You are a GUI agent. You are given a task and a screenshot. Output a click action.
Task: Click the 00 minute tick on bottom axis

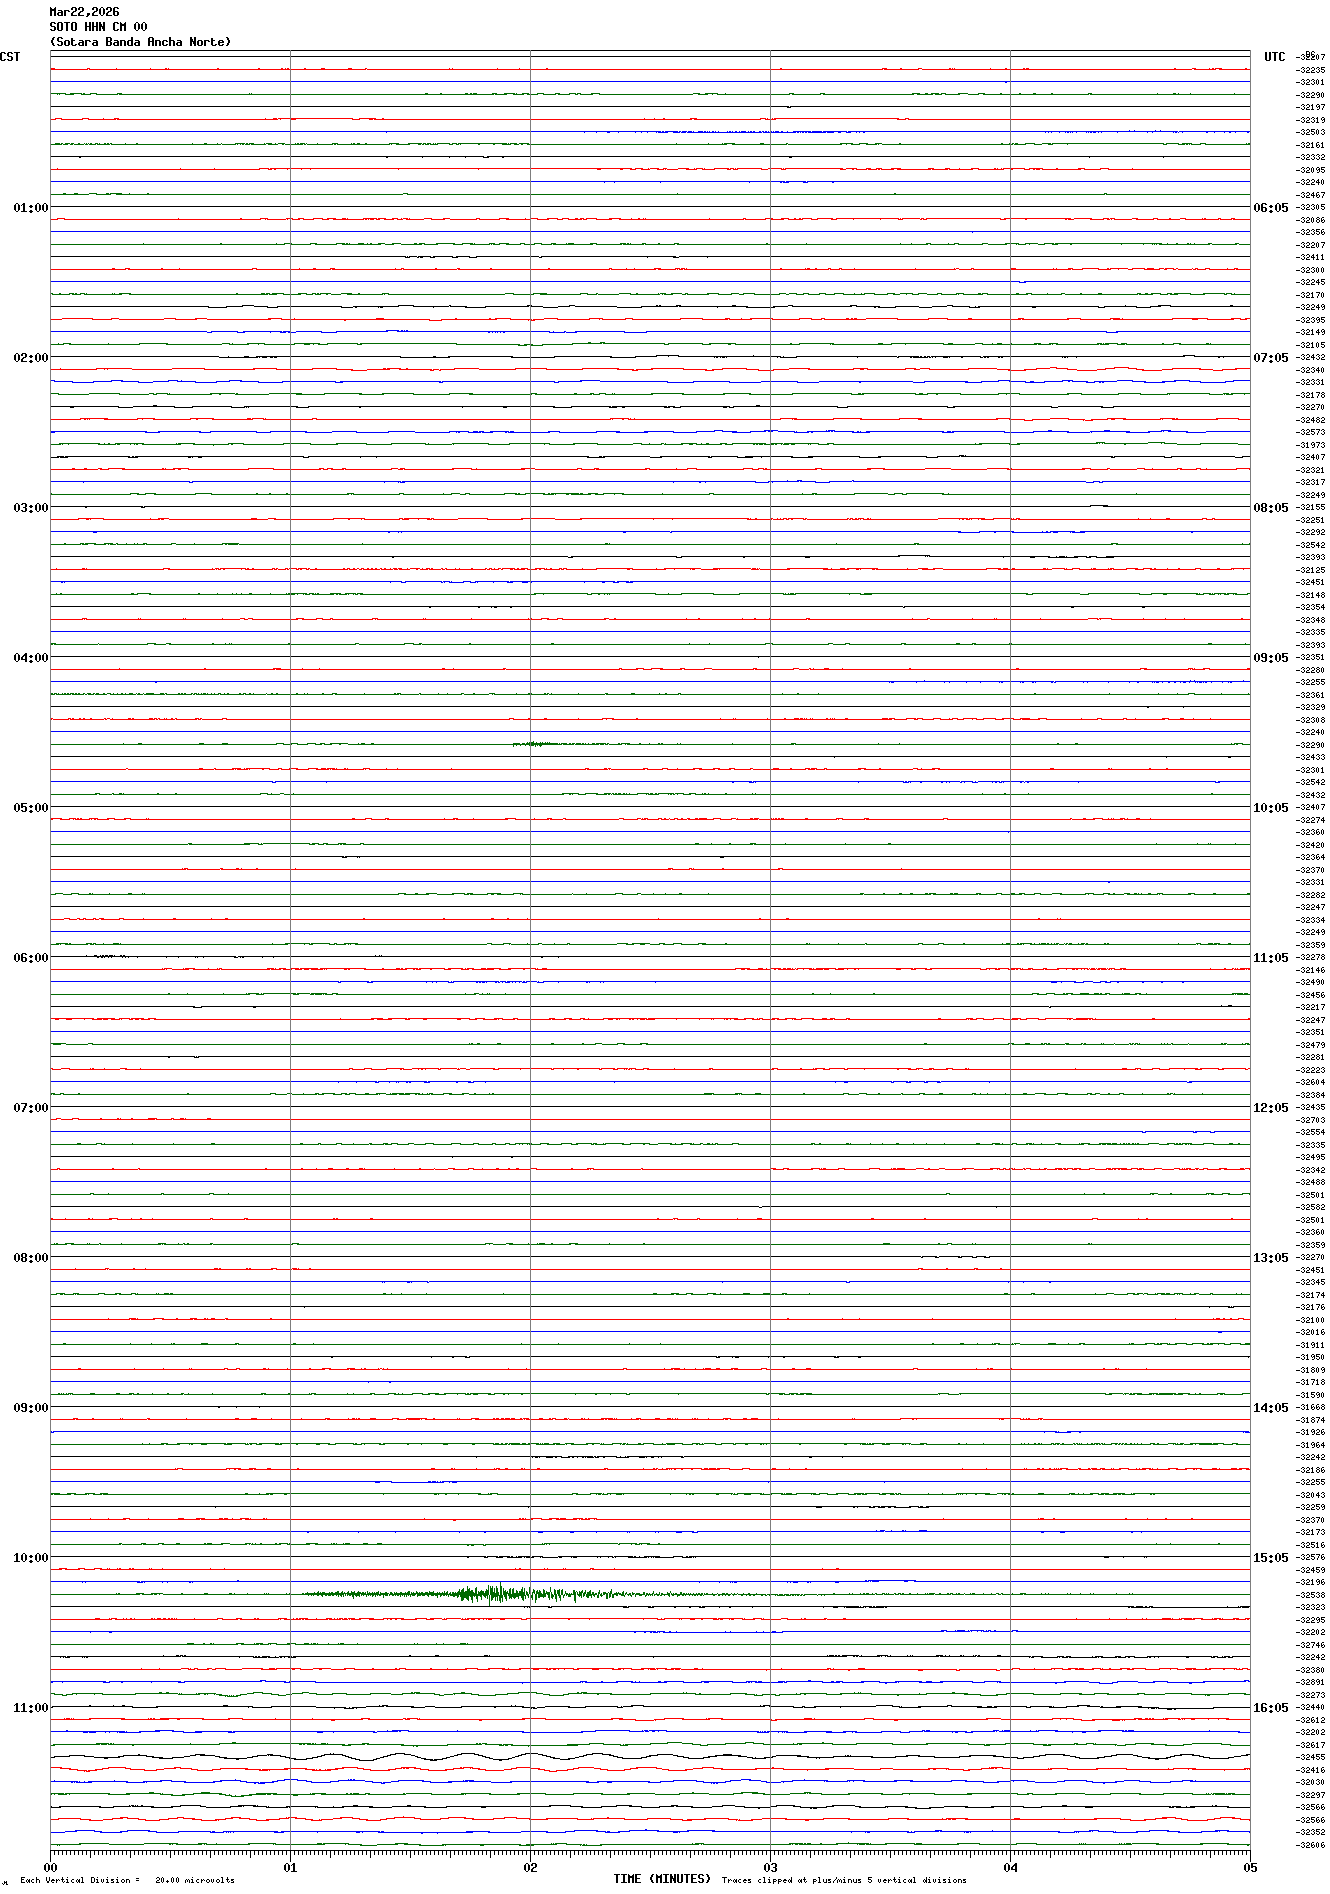click(51, 1867)
